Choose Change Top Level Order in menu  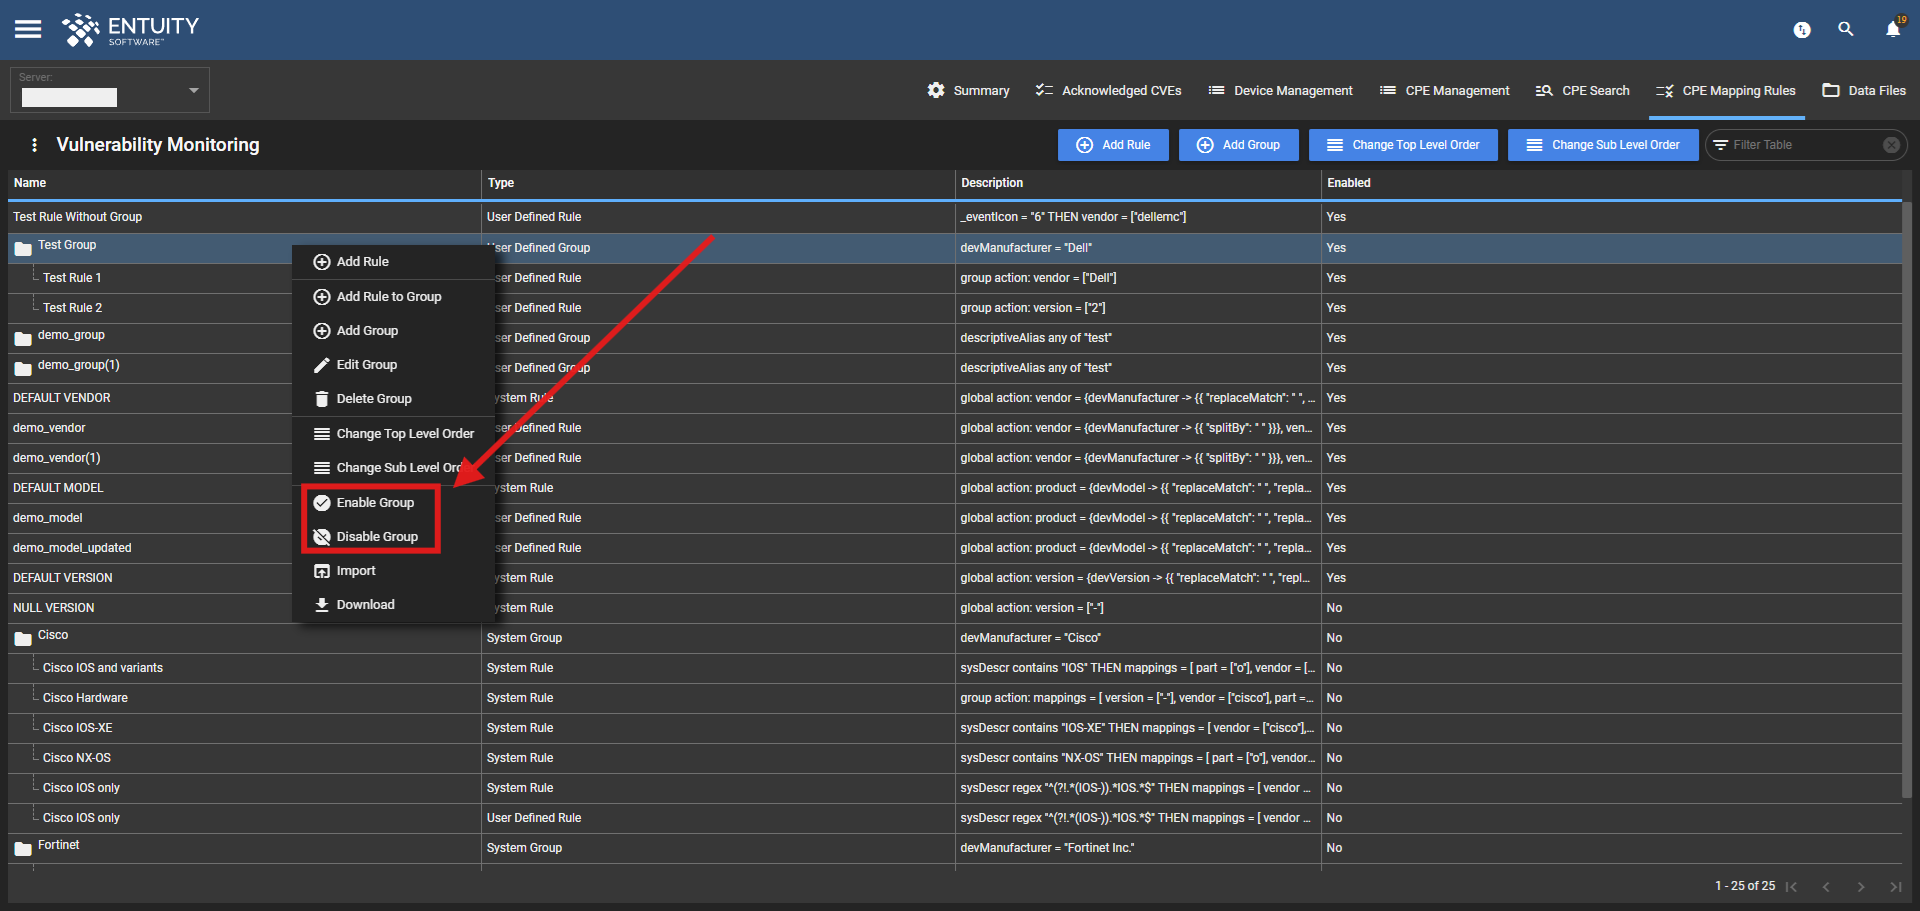(393, 434)
